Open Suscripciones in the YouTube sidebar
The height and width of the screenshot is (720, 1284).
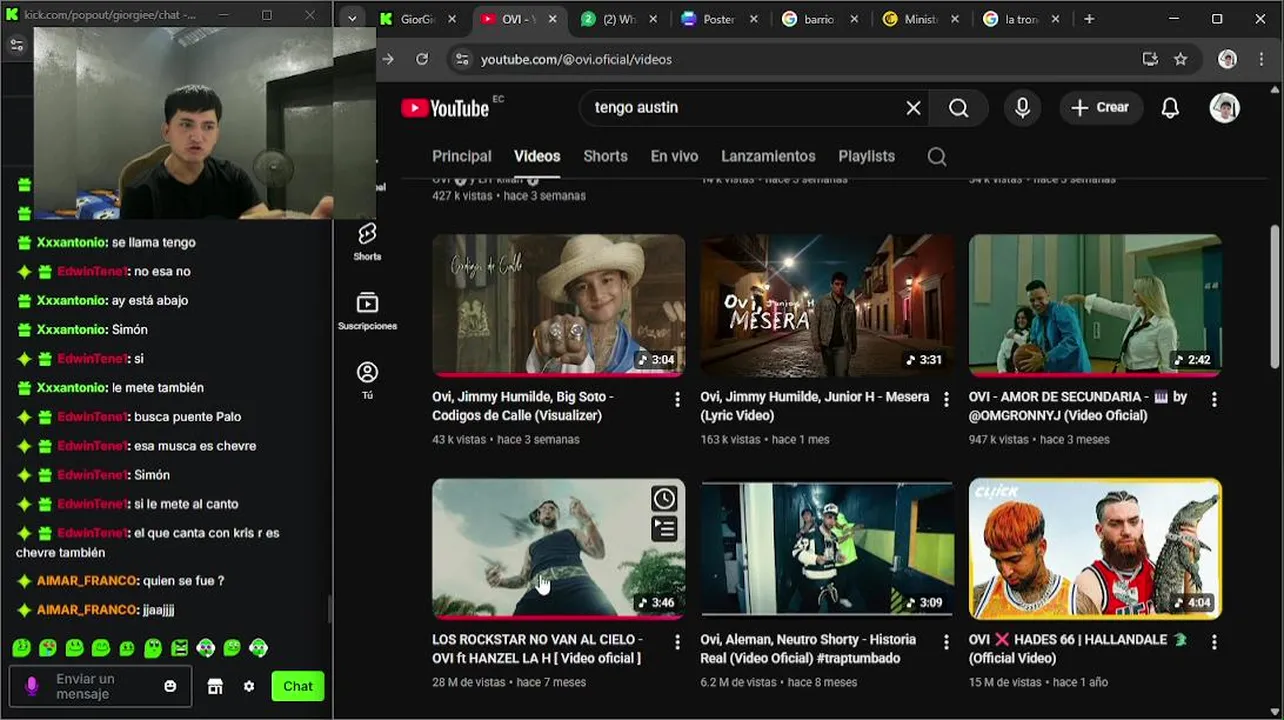[367, 311]
